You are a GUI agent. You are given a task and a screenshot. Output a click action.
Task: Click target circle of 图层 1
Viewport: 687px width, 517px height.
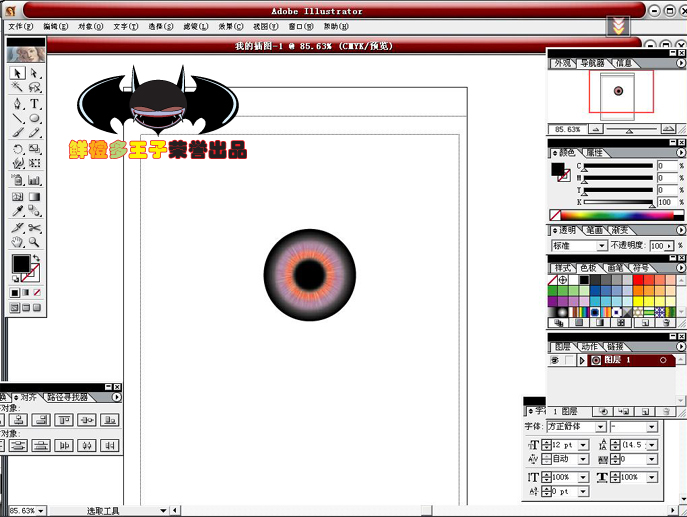tap(663, 360)
